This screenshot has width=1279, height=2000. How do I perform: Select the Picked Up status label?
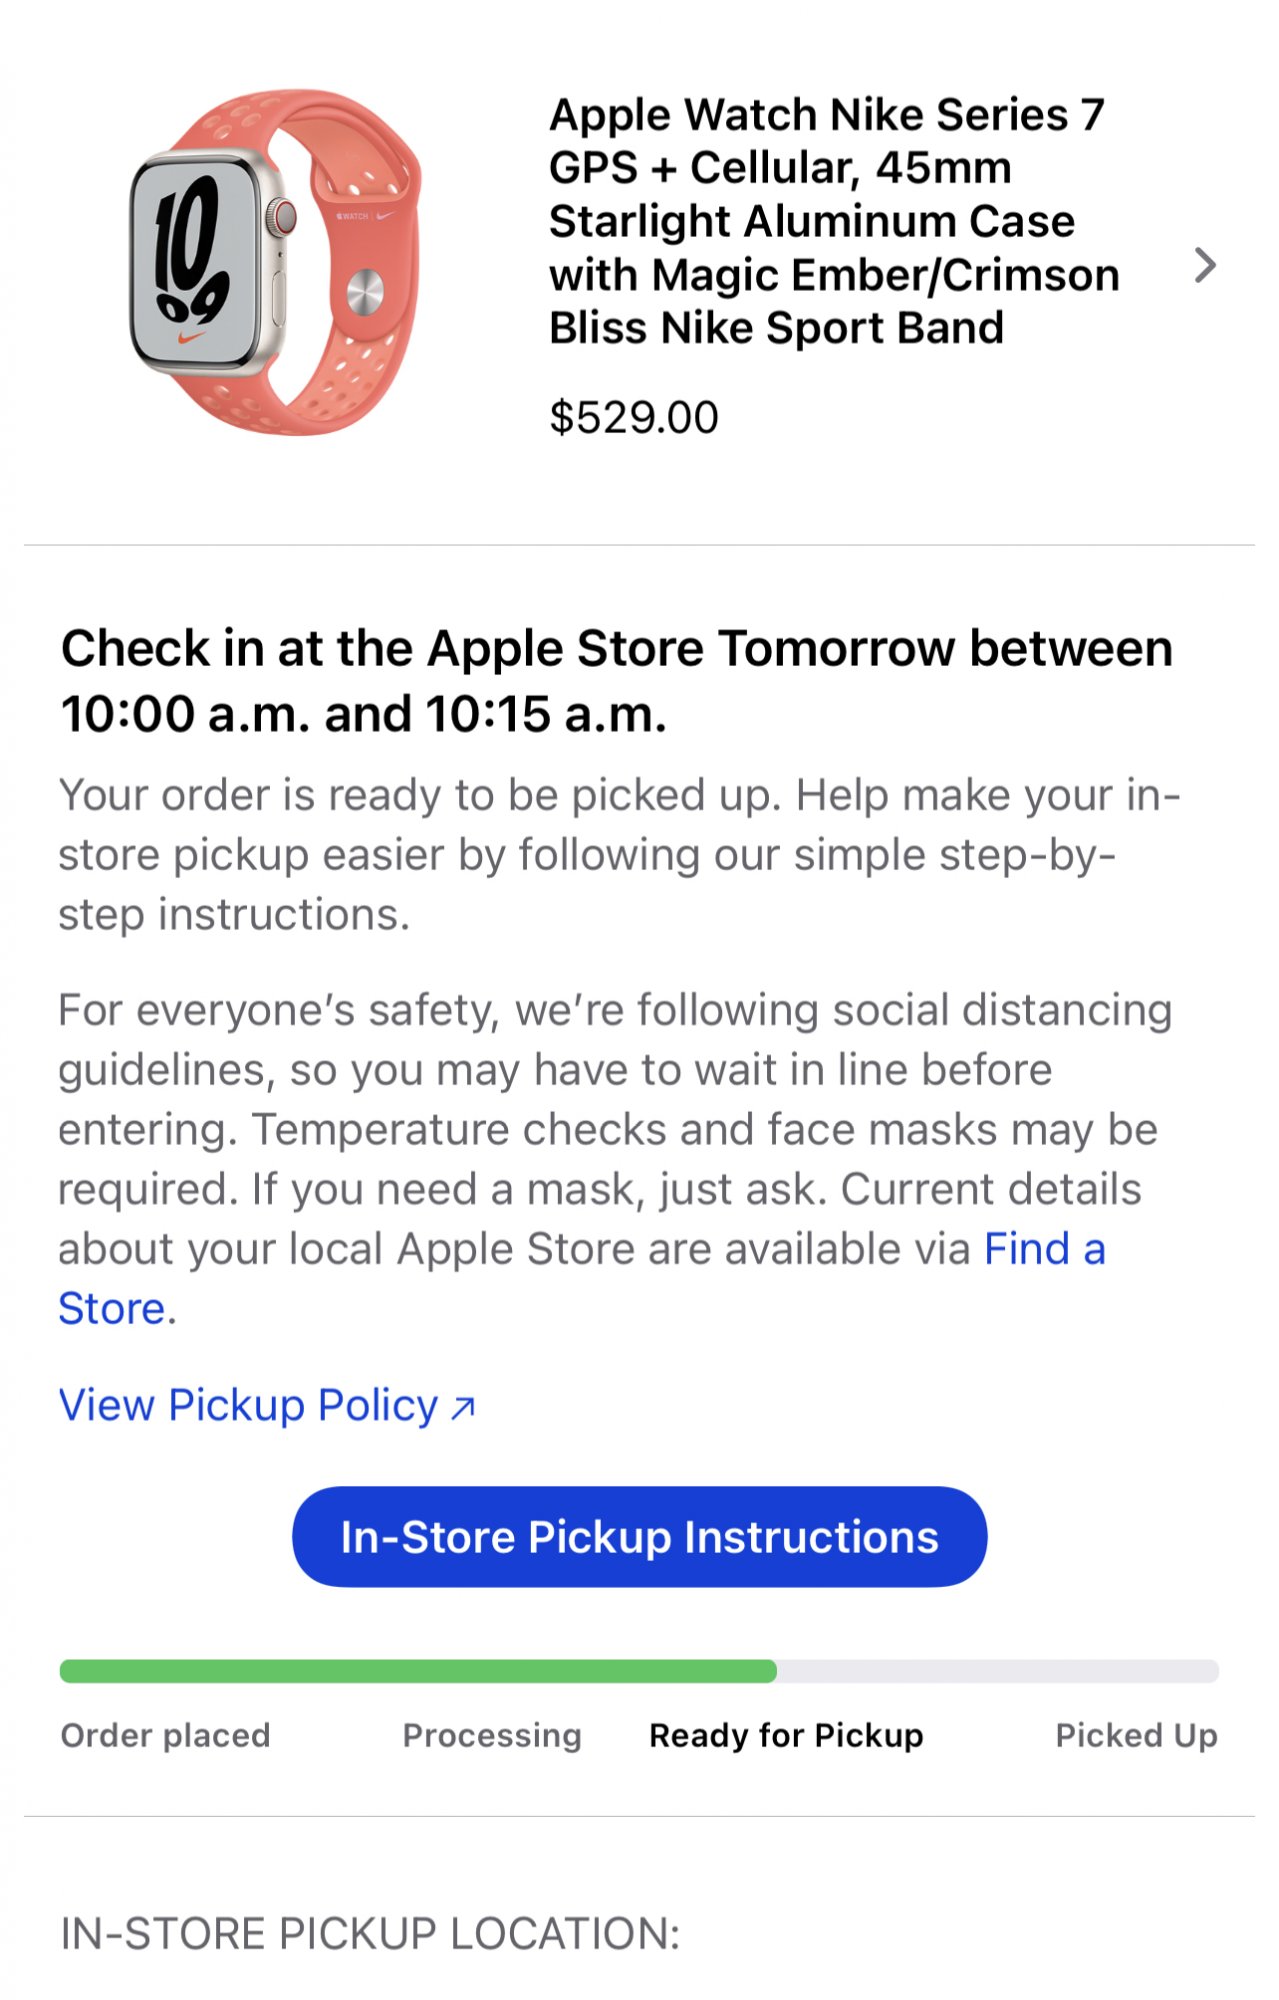point(1137,1736)
